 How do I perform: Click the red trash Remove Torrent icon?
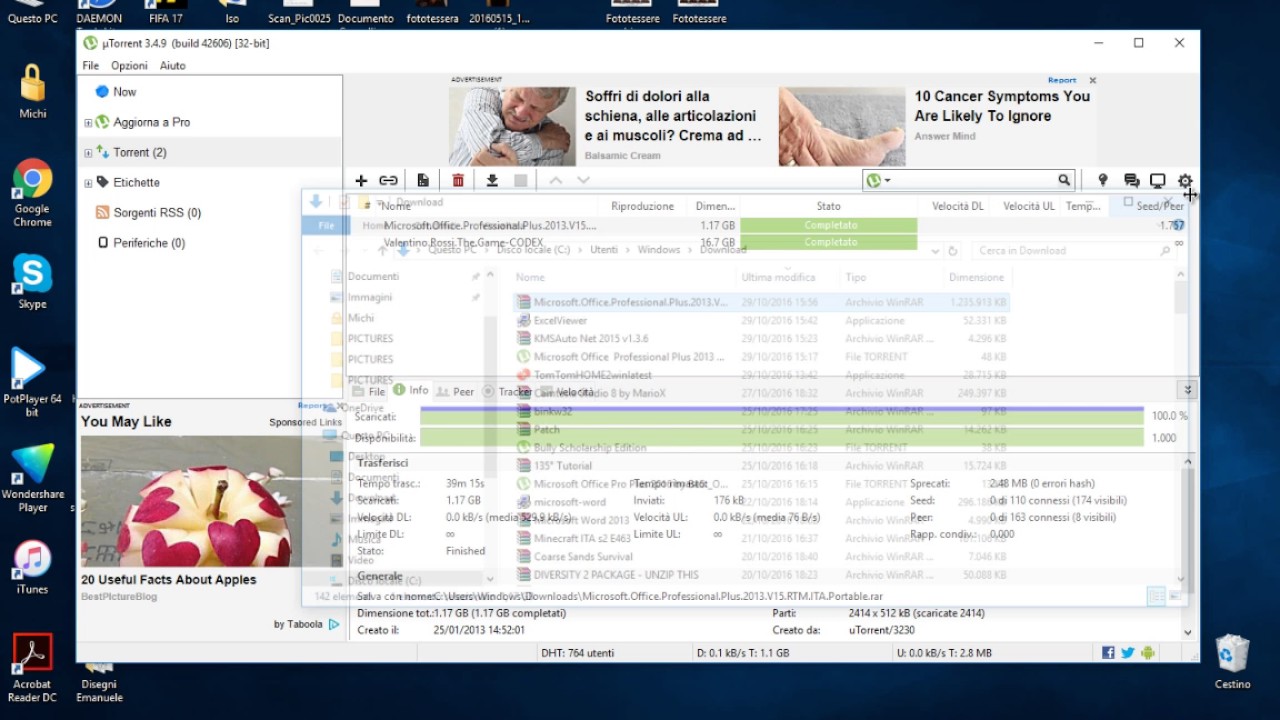[458, 181]
